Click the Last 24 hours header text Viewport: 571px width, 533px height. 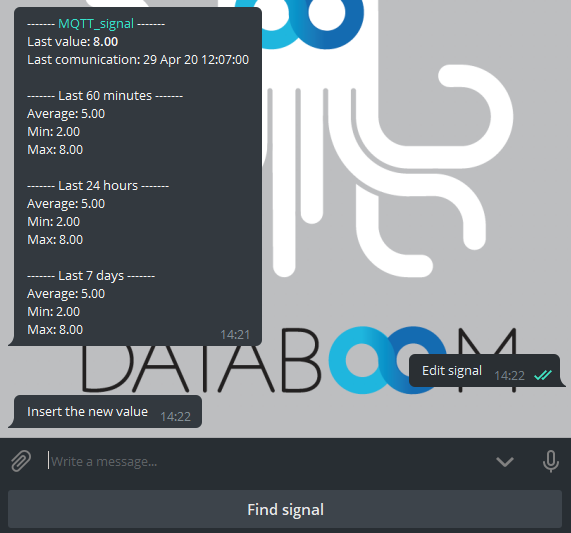[98, 185]
